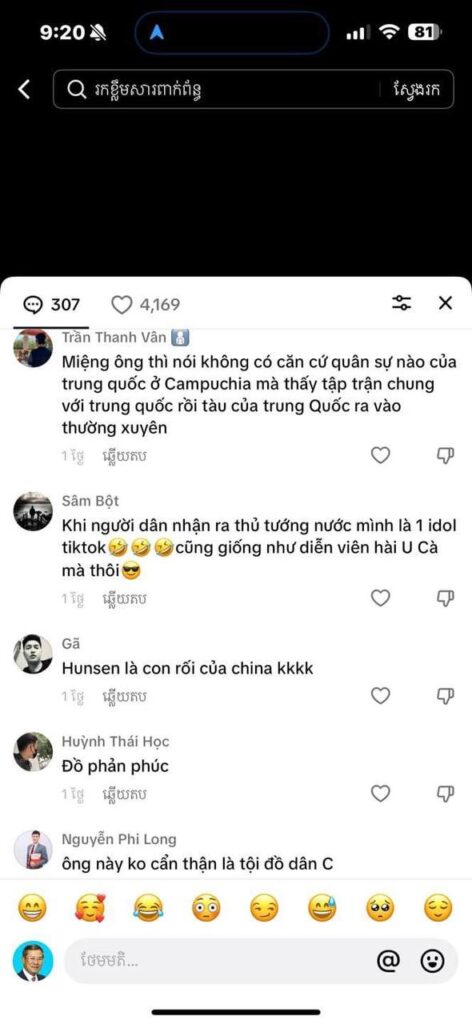Dislike the Hunsen puppet comment by Gã
Screen dimensions: 472x1024
[x=445, y=696]
